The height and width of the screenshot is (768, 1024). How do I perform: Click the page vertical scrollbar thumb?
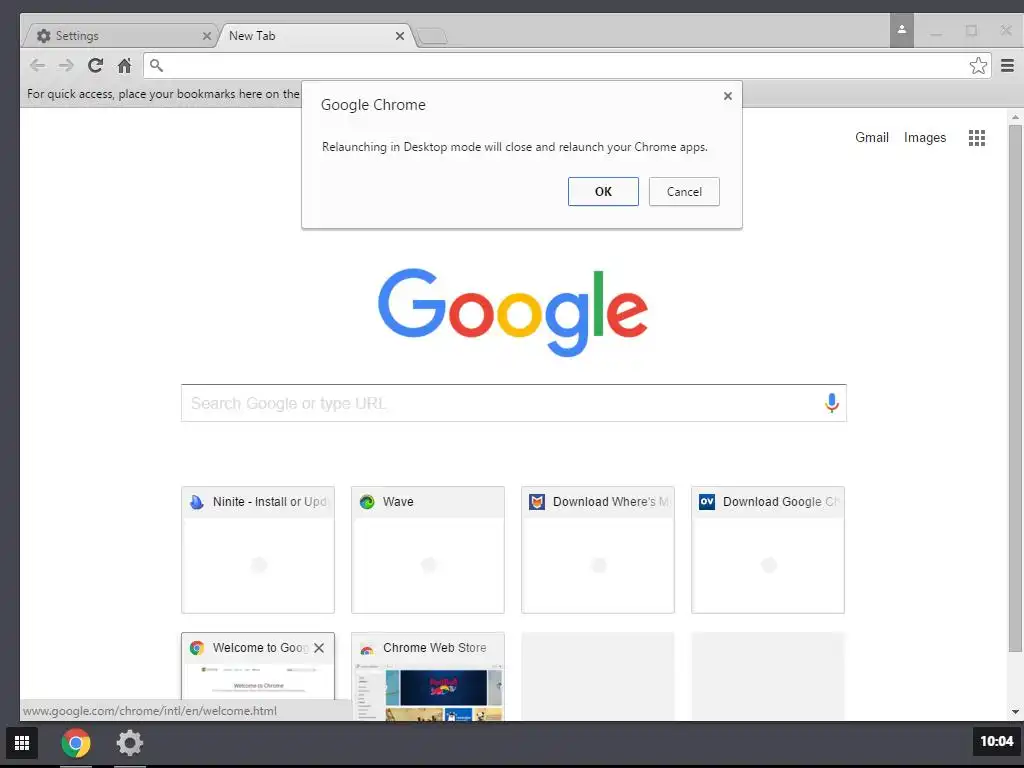click(1014, 388)
